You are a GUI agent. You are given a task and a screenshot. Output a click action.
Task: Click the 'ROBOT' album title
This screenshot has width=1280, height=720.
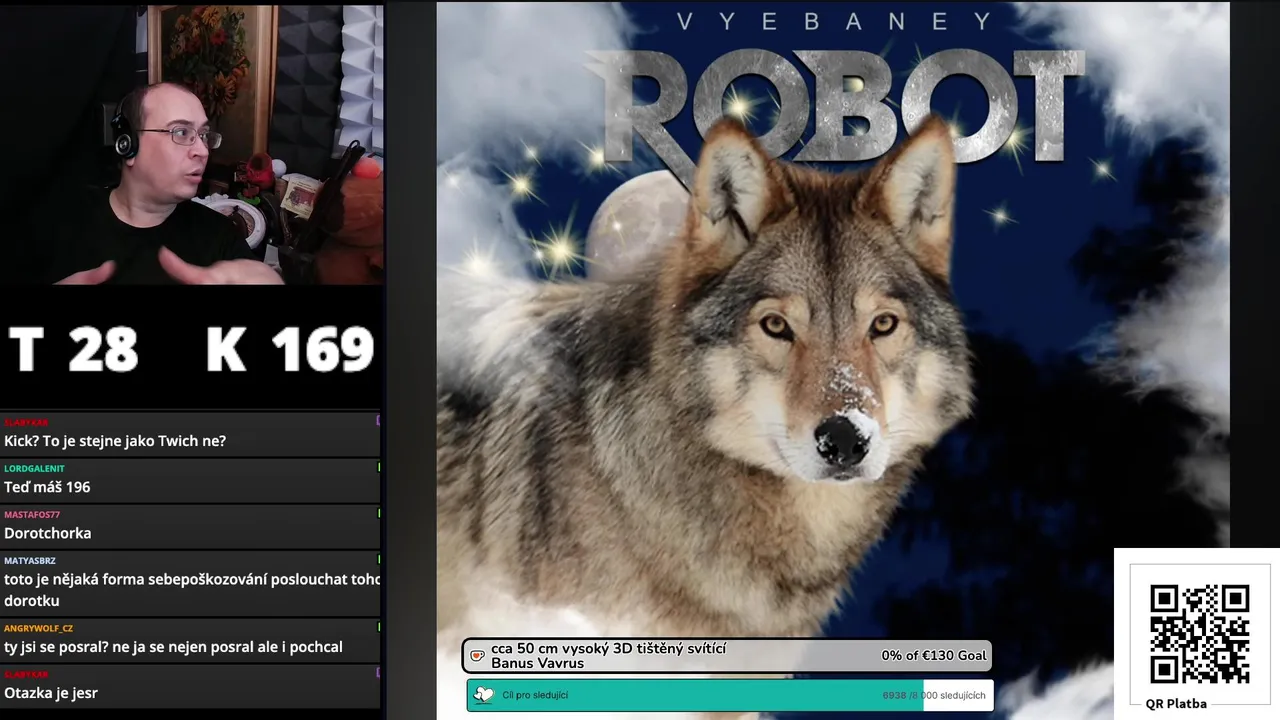pos(835,105)
